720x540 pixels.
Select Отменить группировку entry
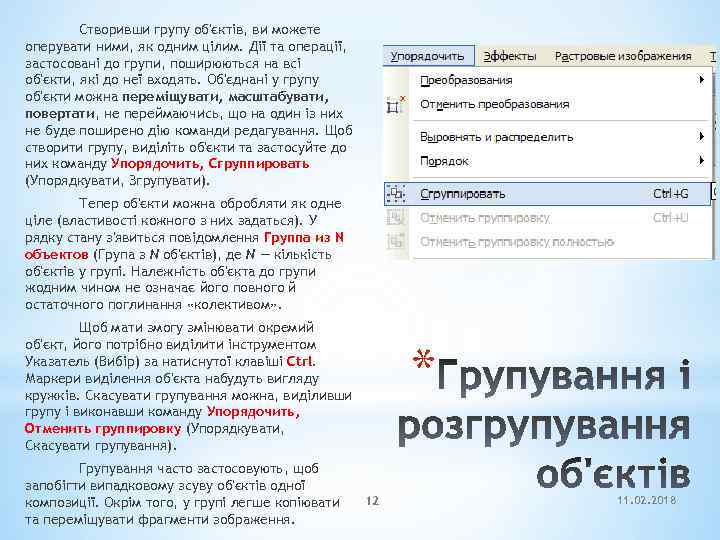tap(484, 218)
